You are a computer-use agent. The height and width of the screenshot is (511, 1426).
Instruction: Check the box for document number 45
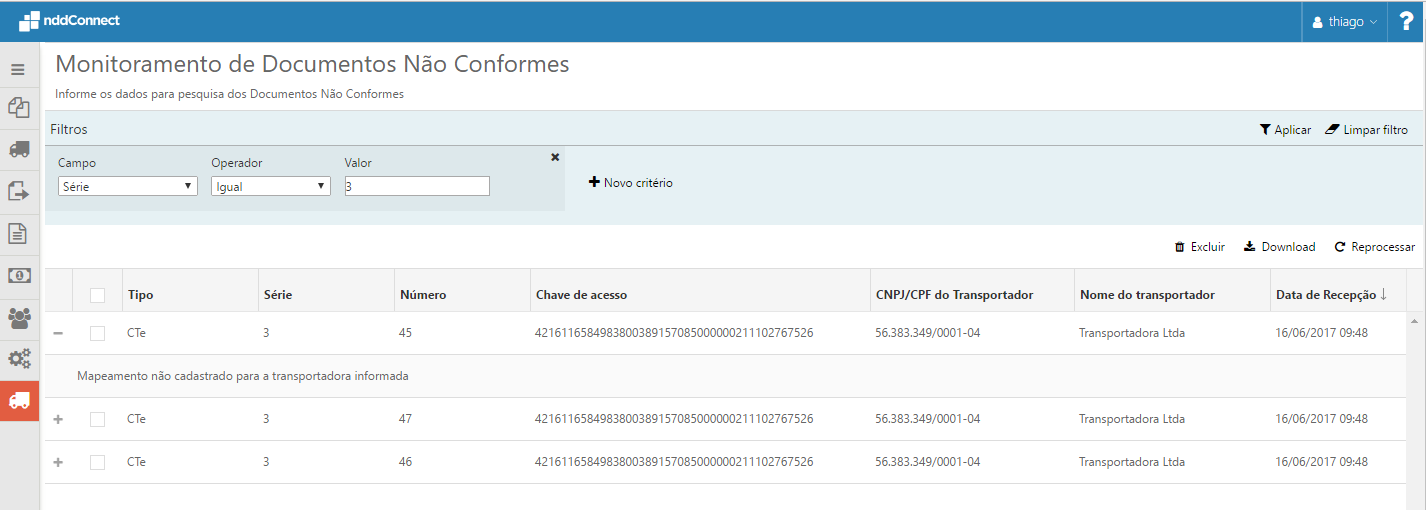coord(97,333)
